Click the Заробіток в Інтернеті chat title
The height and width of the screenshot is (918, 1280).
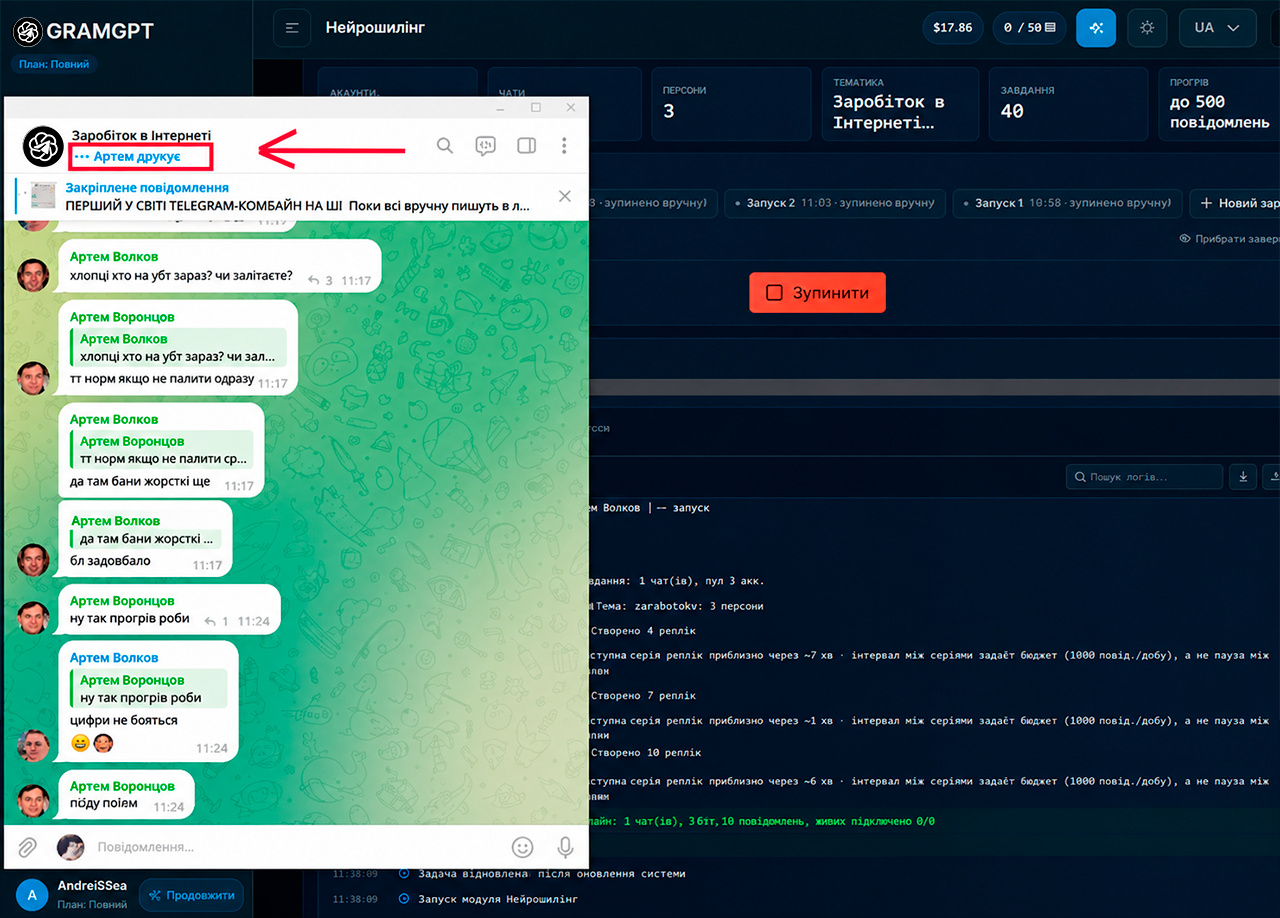point(141,135)
